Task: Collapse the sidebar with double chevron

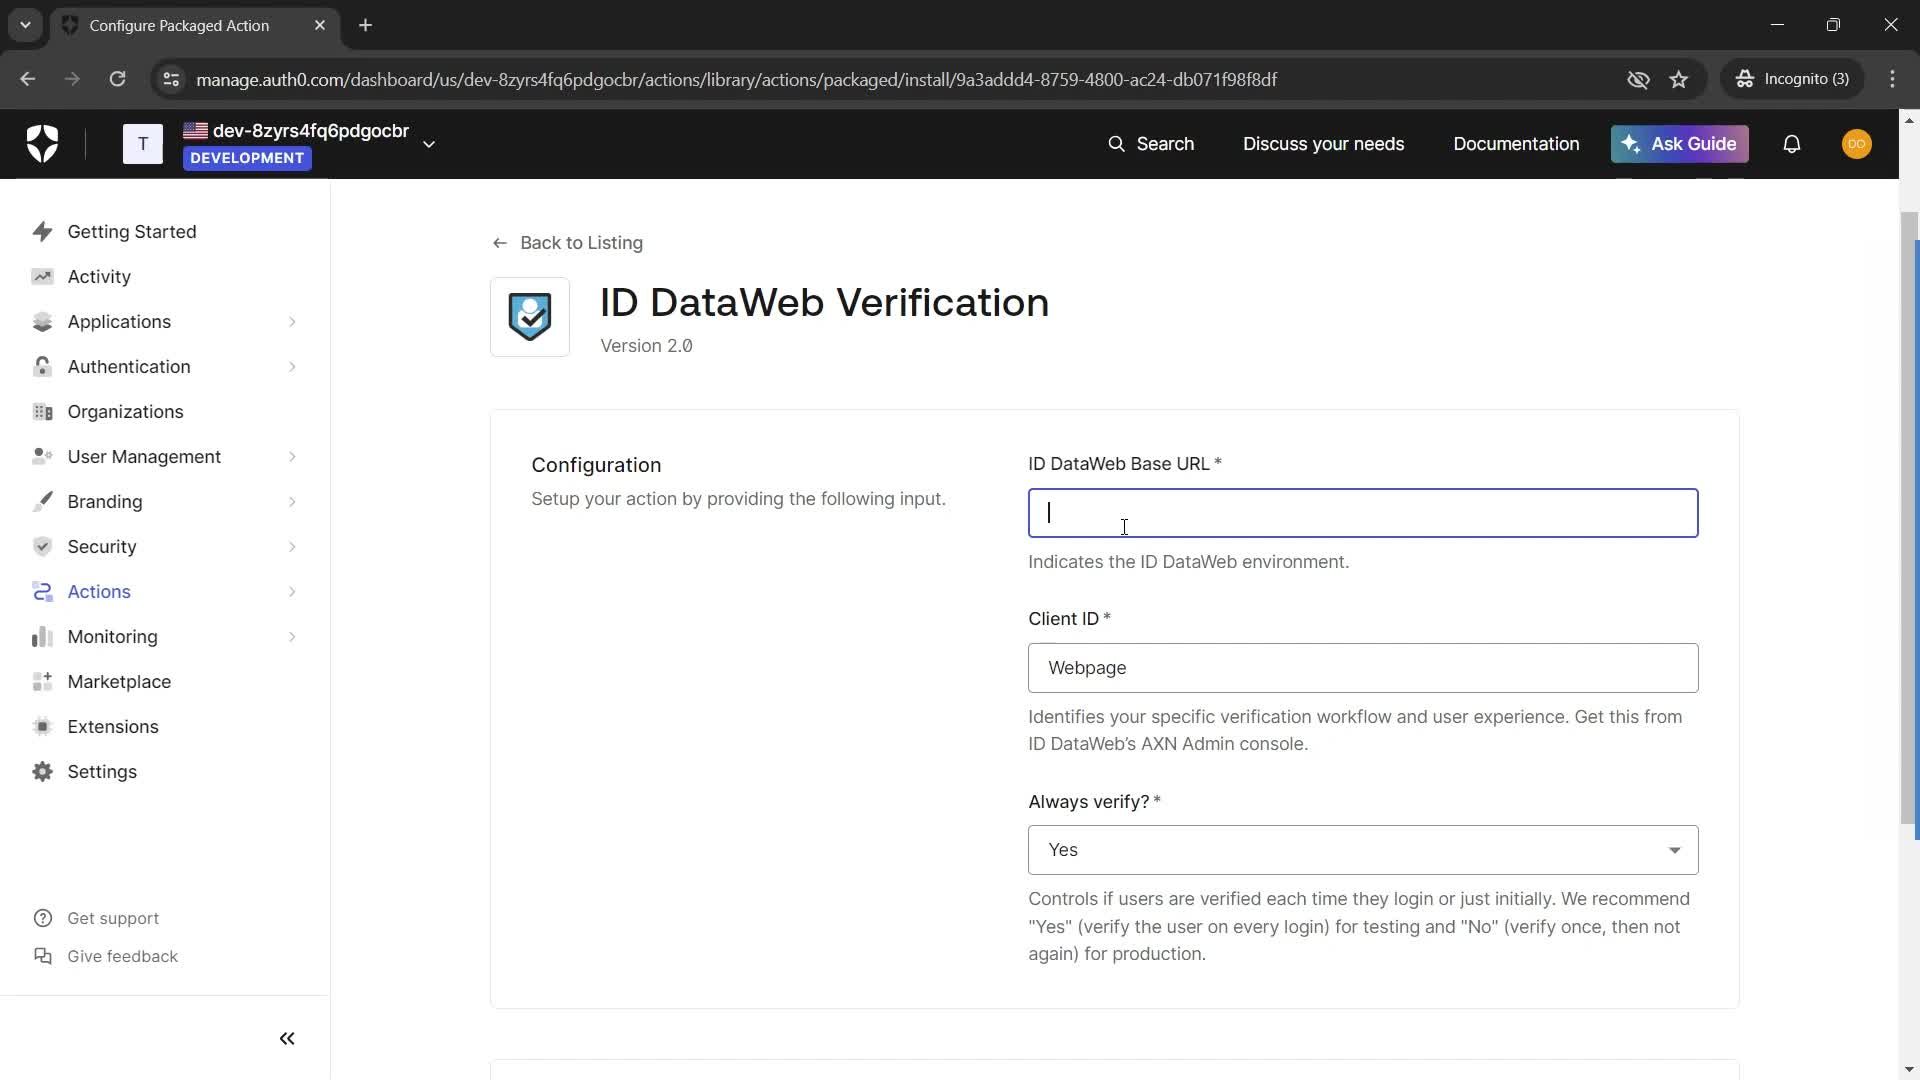Action: point(287,1039)
